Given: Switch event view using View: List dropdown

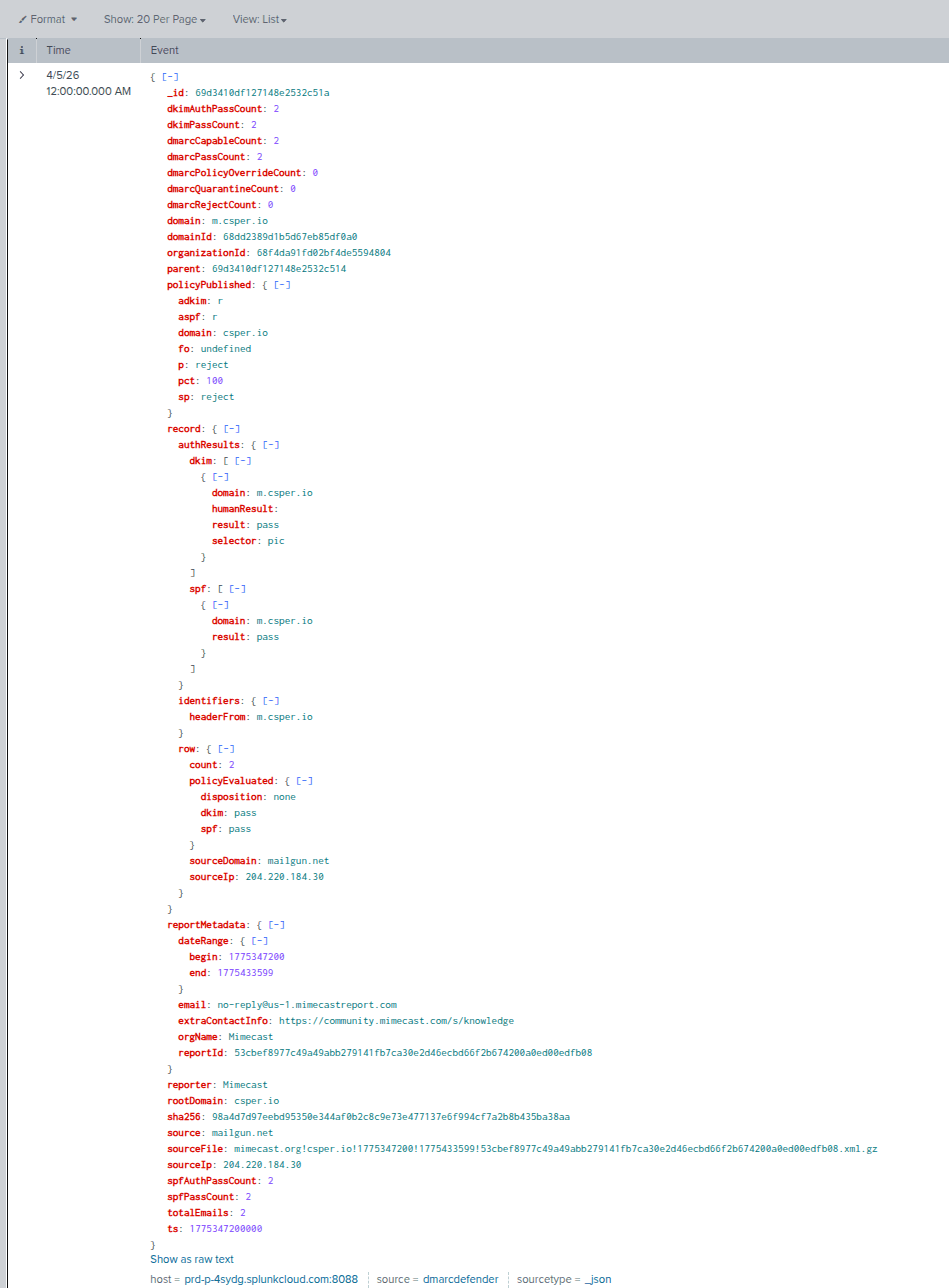Looking at the screenshot, I should pyautogui.click(x=259, y=18).
